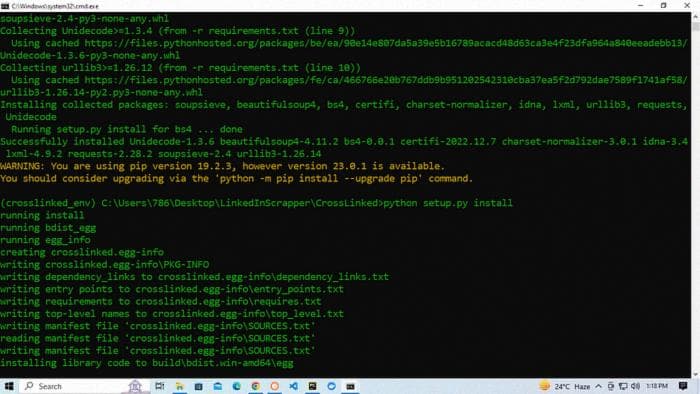
Task: Click the 'WARNING: You are using pip version' line
Action: click(222, 166)
